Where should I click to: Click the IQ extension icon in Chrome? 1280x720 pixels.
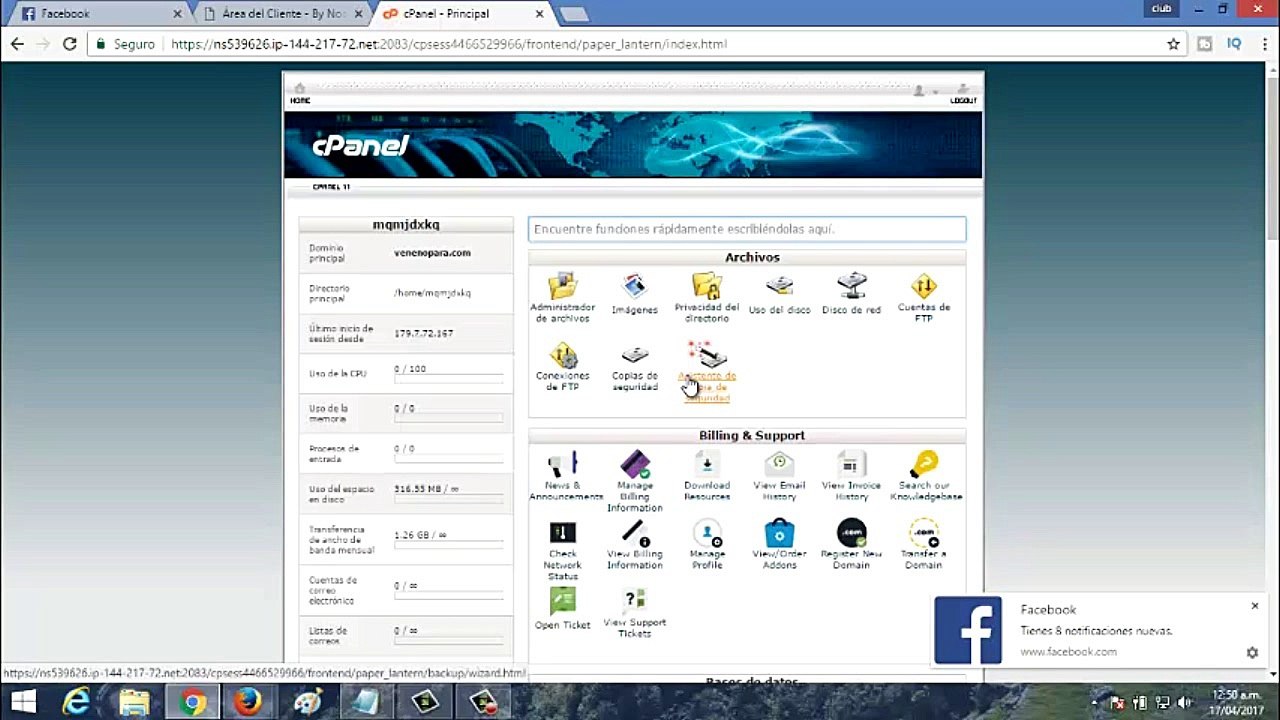click(x=1234, y=44)
